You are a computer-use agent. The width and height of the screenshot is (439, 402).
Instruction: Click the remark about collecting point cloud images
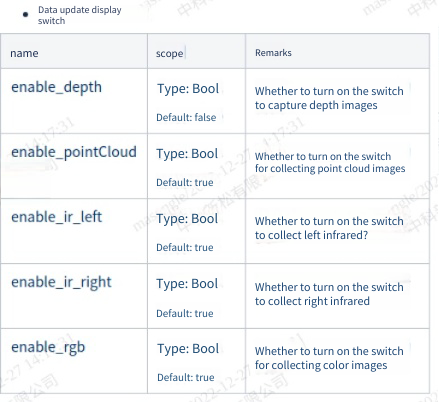[330, 163]
